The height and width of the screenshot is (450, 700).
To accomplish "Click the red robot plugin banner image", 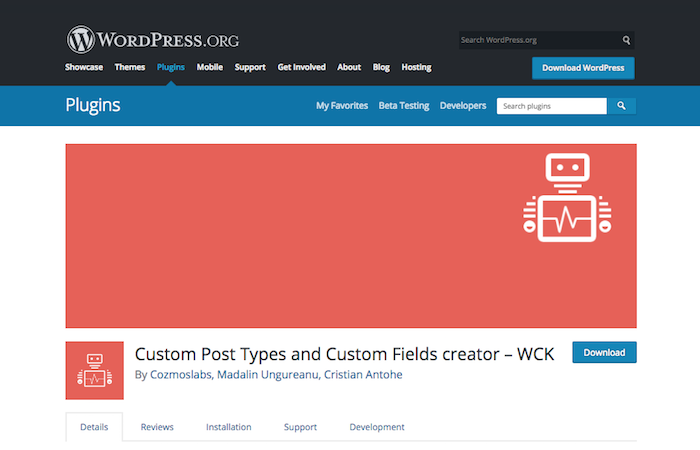I will point(351,236).
